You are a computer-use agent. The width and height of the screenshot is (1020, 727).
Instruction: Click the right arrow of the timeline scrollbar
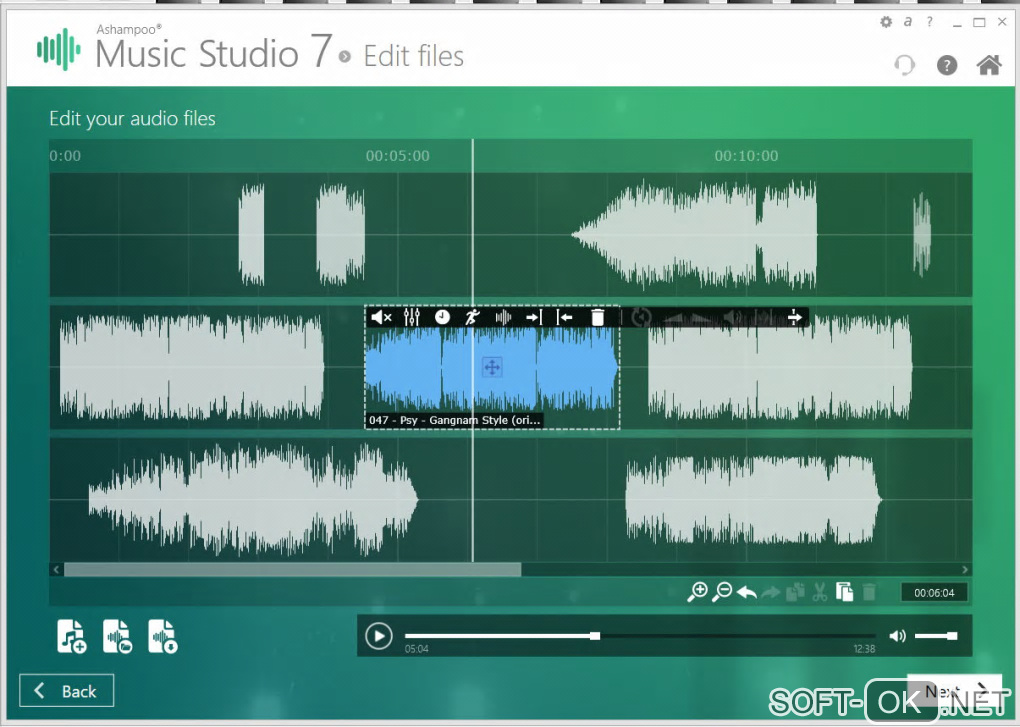[x=965, y=570]
